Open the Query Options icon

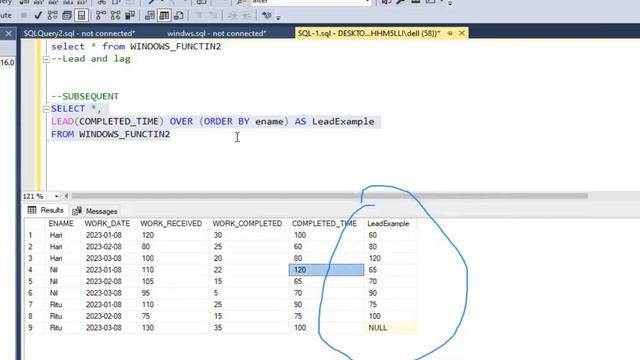tap(67, 16)
